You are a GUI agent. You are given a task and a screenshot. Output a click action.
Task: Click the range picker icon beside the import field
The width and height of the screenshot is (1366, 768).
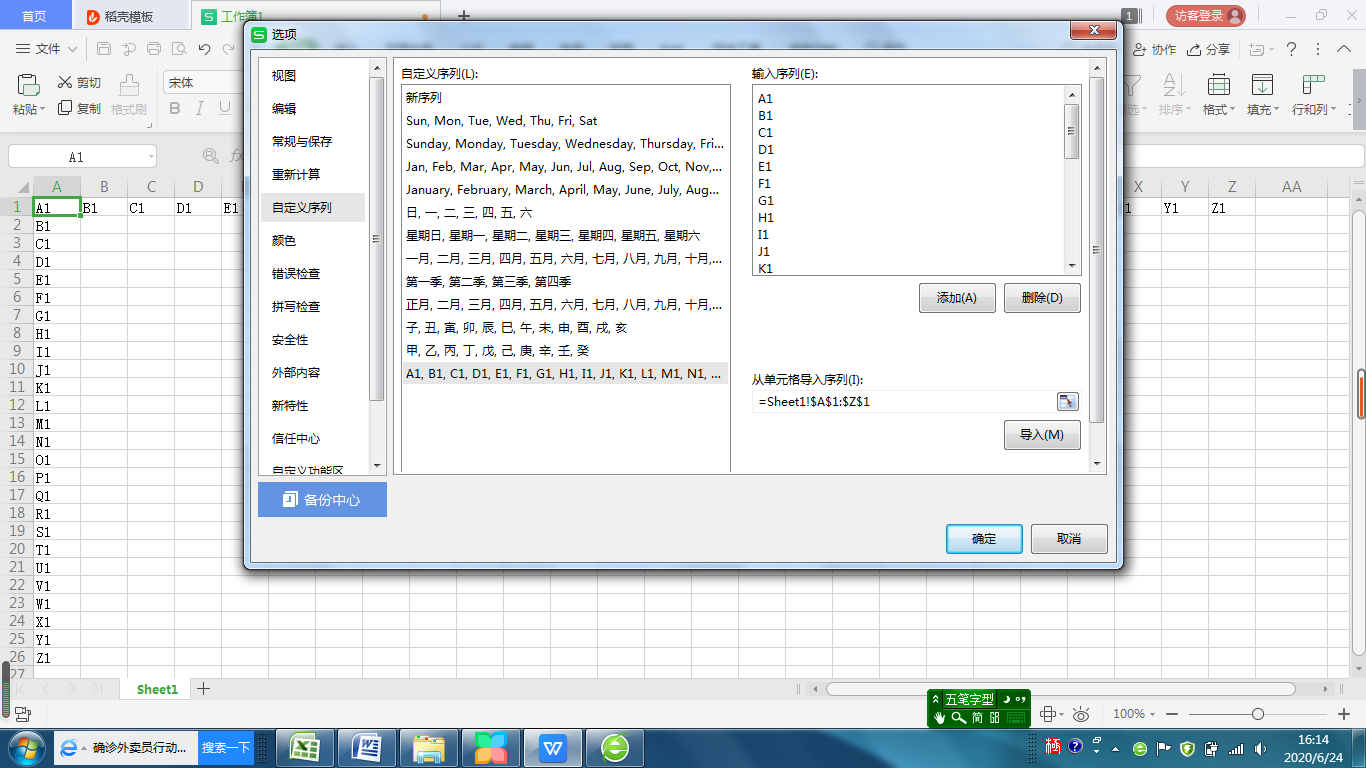pyautogui.click(x=1068, y=401)
